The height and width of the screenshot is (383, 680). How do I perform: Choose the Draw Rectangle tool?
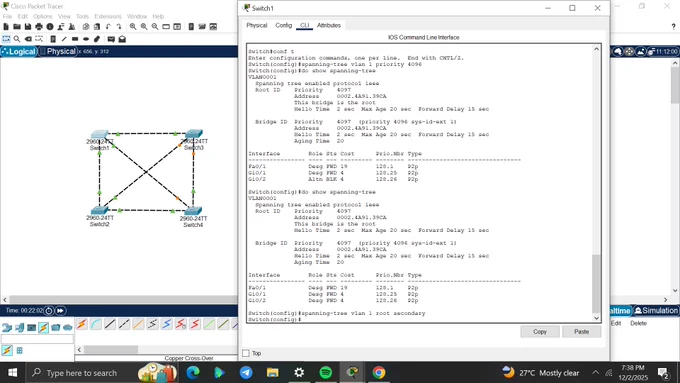[75, 39]
